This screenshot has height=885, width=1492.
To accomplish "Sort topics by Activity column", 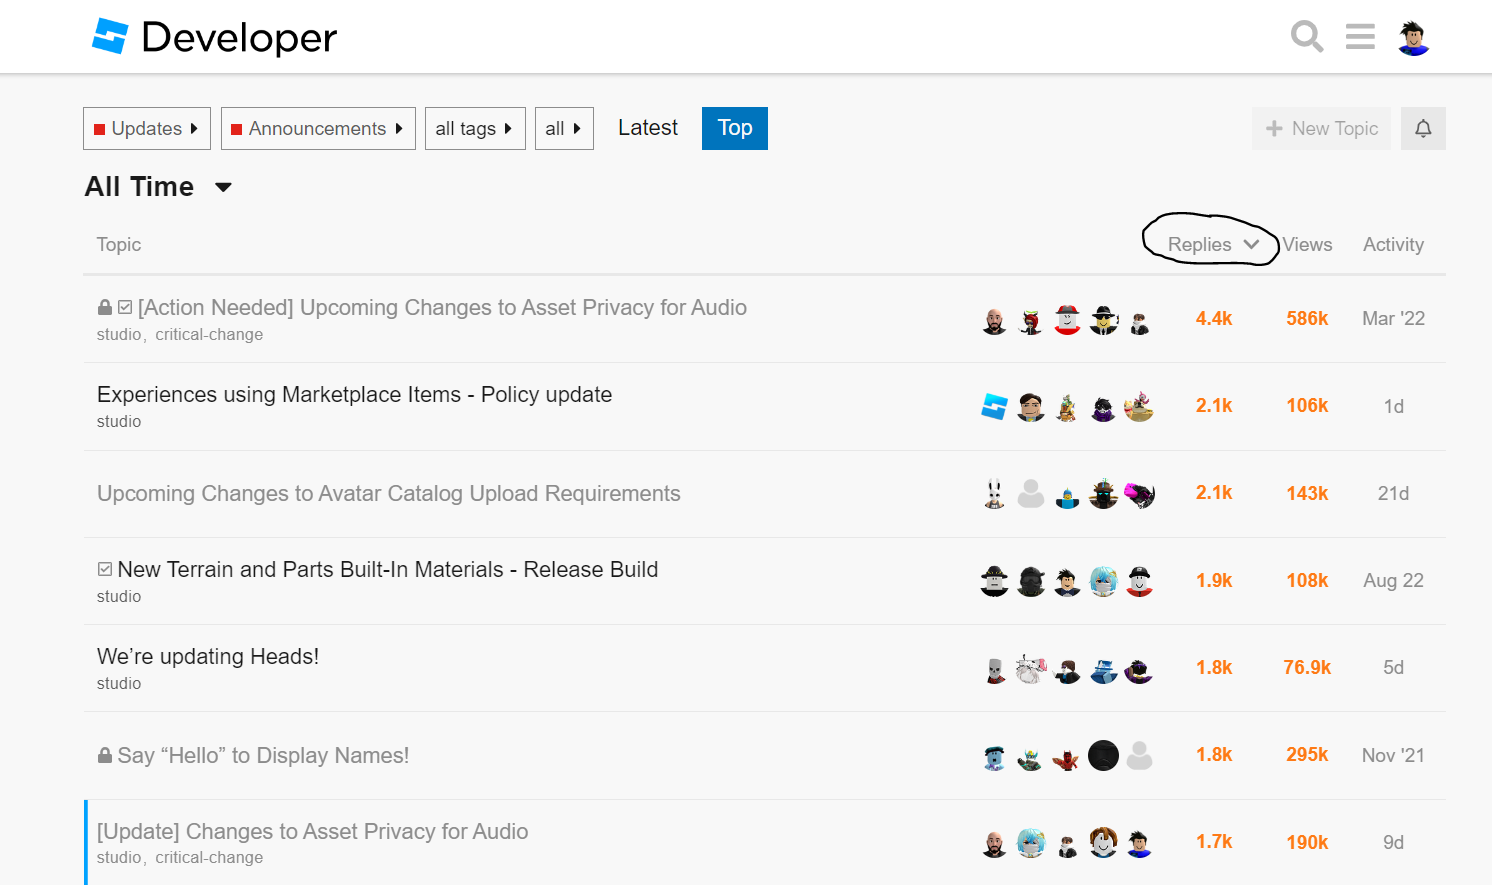I will coord(1393,244).
